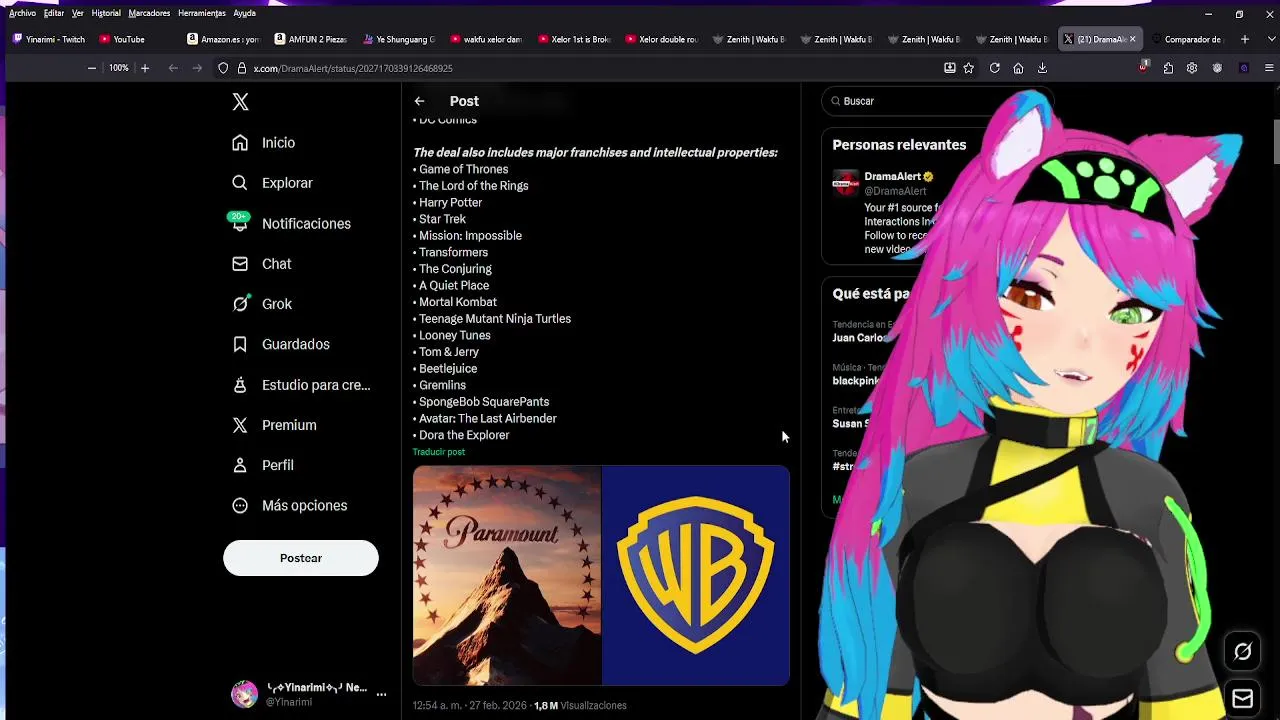Zoom out with the minus button

coord(92,68)
